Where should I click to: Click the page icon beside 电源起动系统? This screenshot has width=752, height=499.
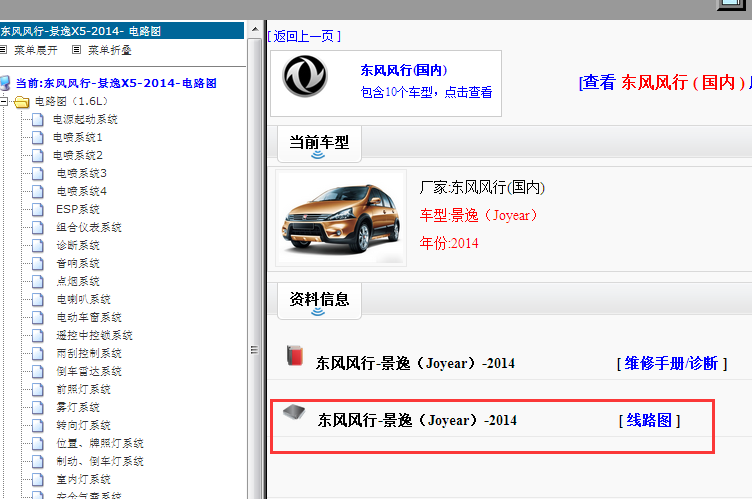(x=38, y=119)
